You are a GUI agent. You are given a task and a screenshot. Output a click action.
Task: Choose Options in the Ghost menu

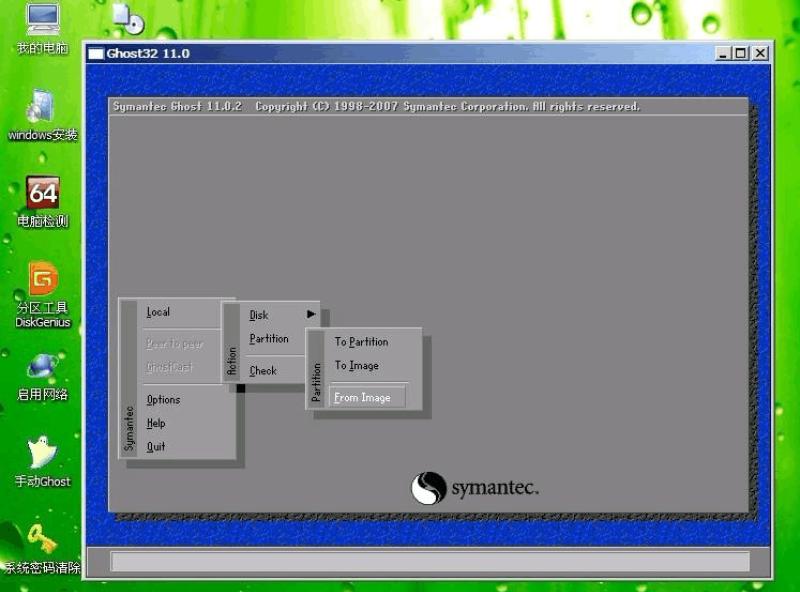(163, 400)
